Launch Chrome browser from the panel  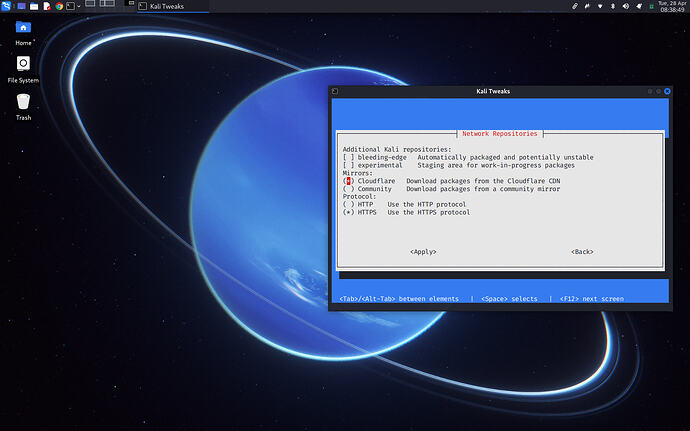(x=59, y=6)
